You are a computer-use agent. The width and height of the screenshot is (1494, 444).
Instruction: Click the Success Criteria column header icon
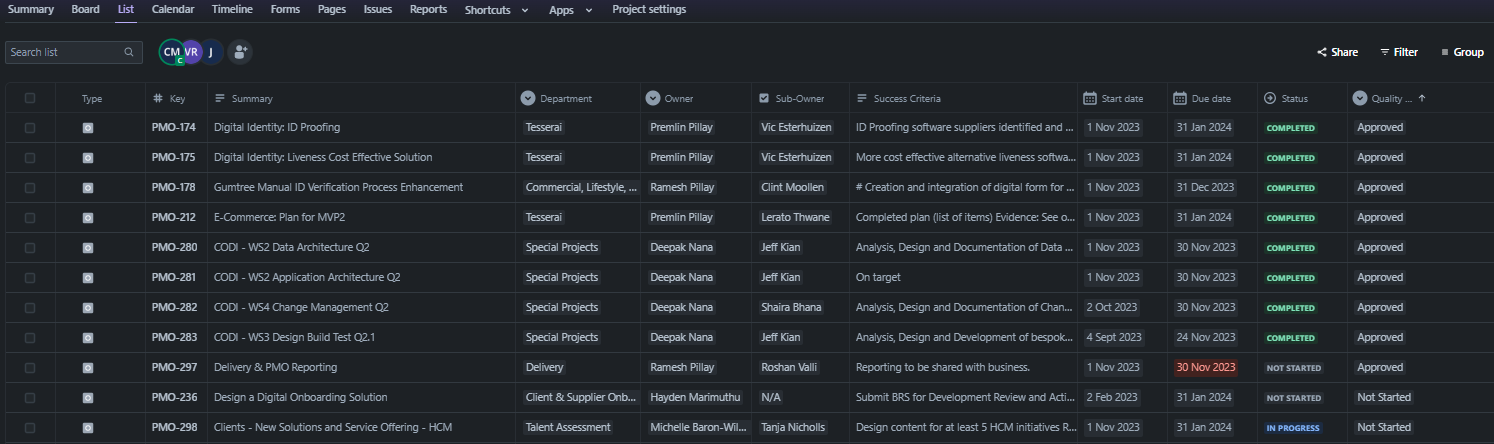click(862, 98)
